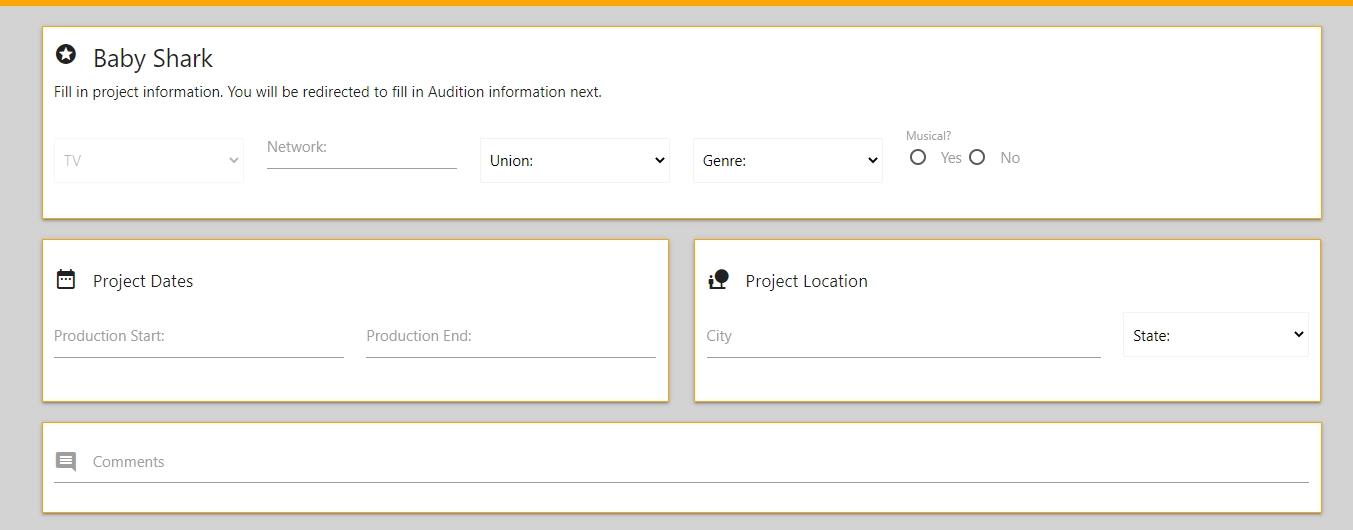The height and width of the screenshot is (530, 1353).
Task: Click the calendar icon beside Project Dates
Action: tap(66, 279)
